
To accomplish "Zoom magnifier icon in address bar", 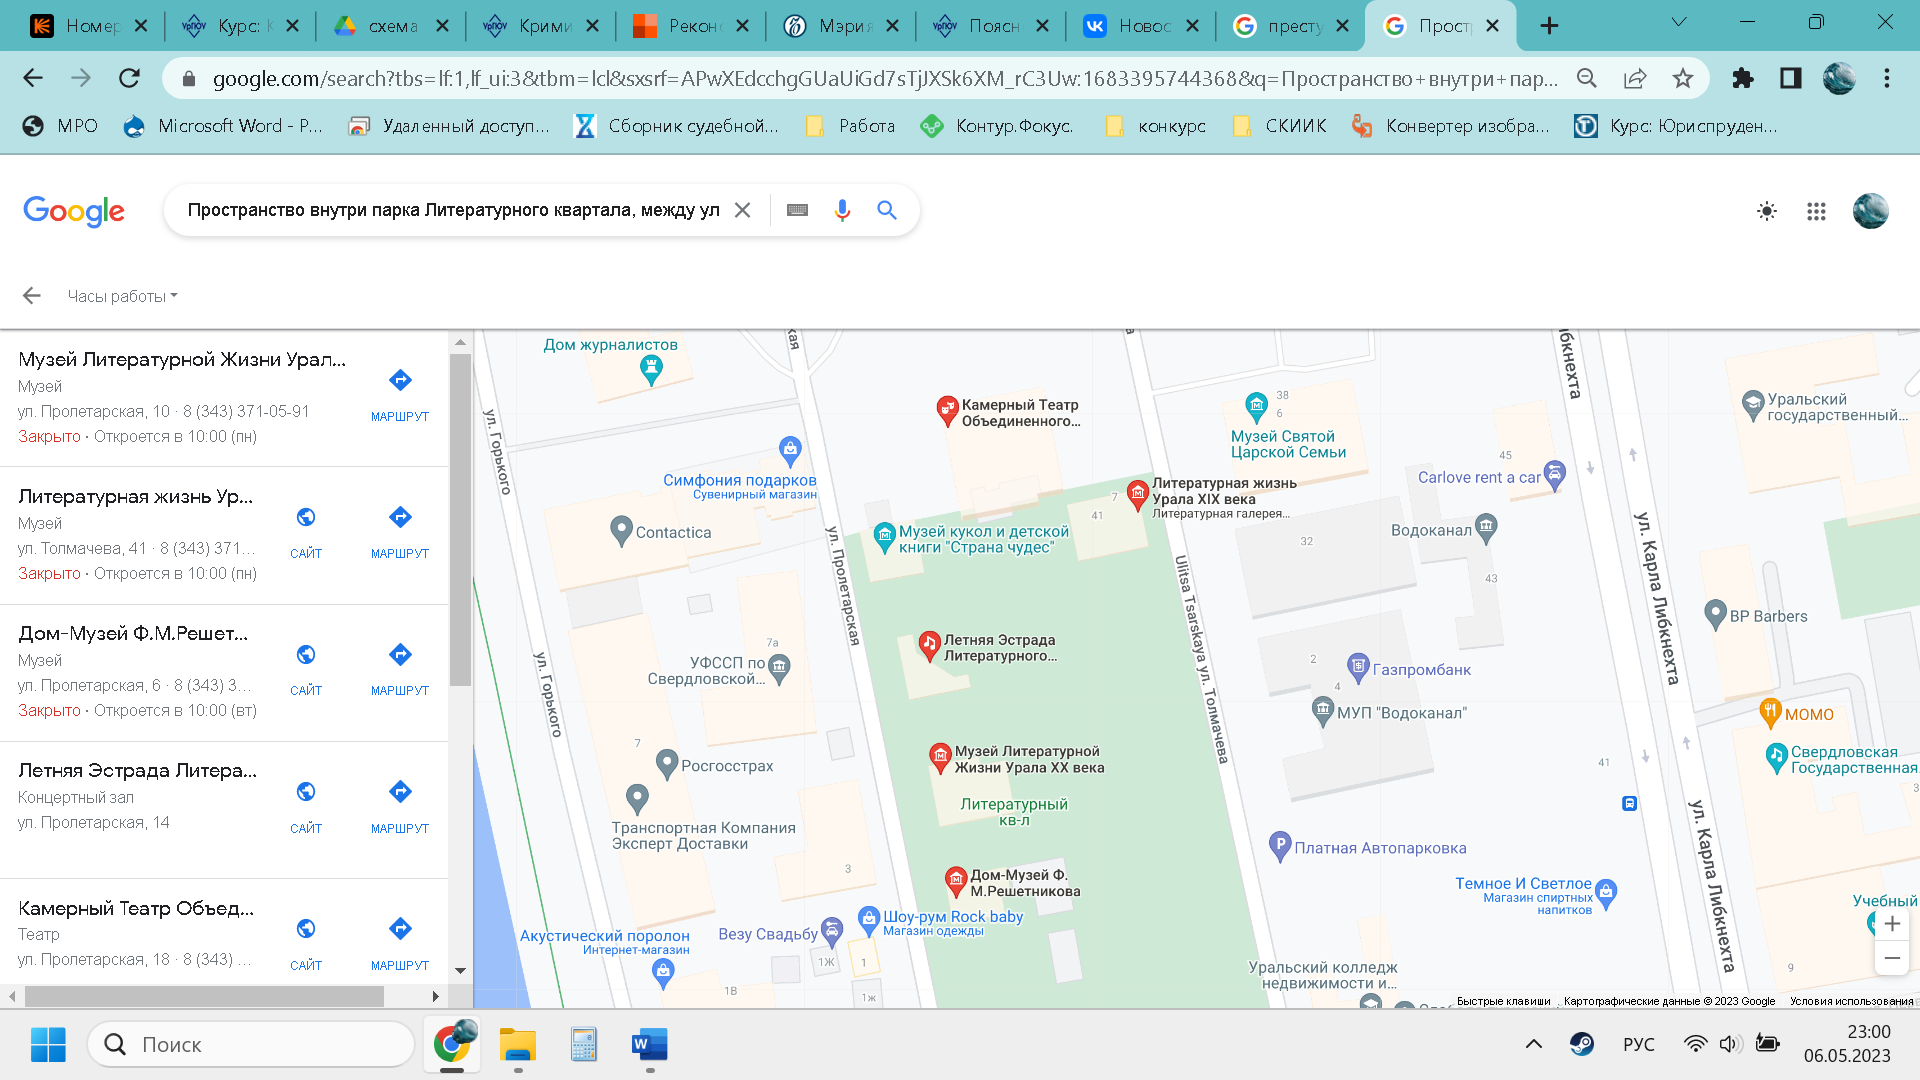I will (x=1587, y=78).
